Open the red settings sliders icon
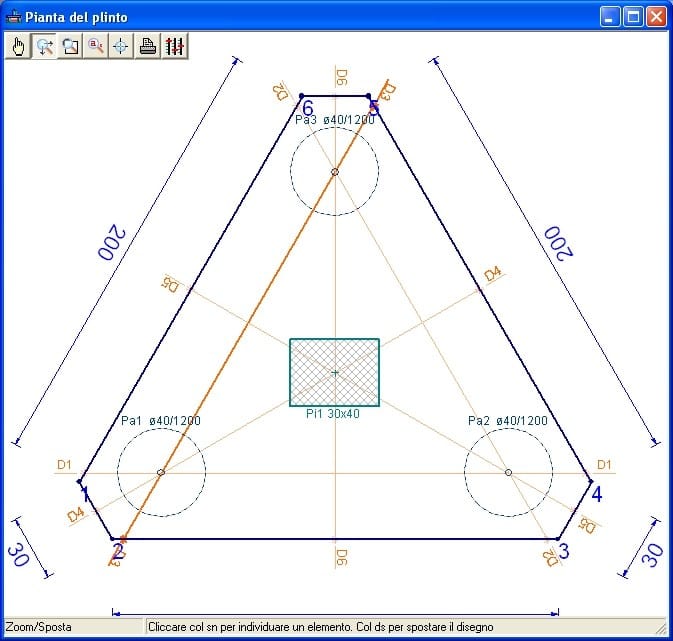This screenshot has width=673, height=641. point(174,46)
